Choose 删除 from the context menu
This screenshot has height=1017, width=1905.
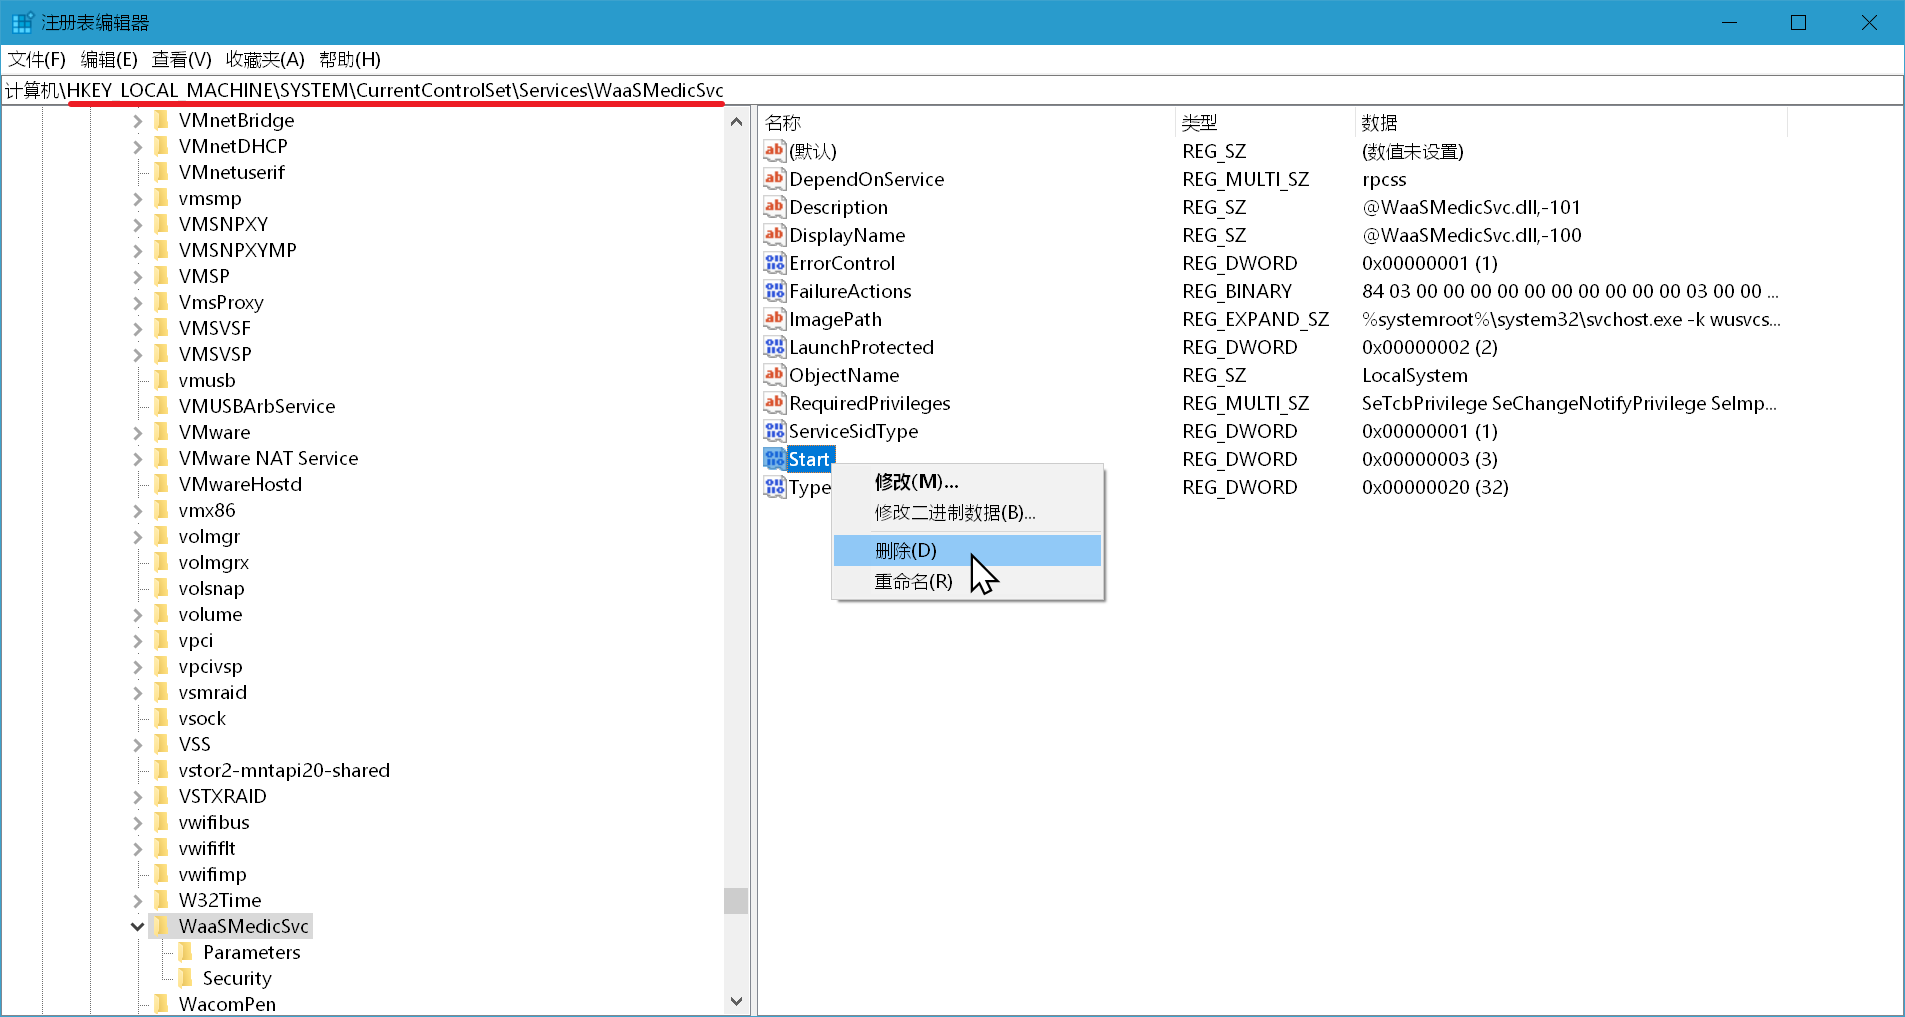click(x=908, y=550)
